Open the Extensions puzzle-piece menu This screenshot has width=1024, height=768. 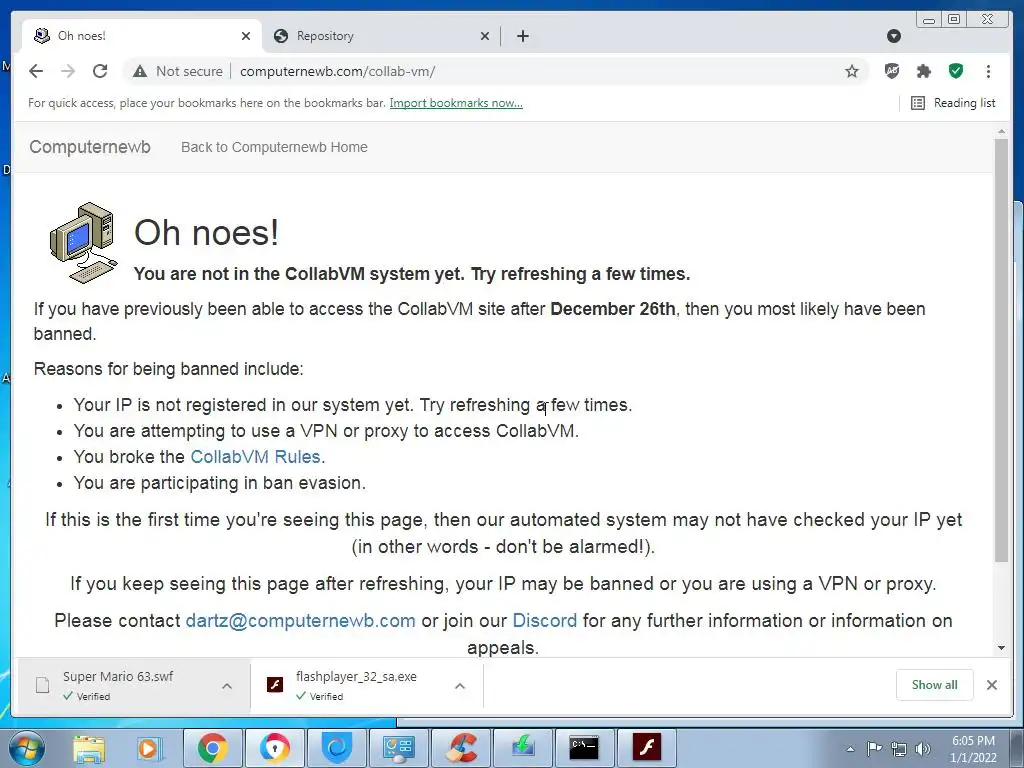click(923, 71)
